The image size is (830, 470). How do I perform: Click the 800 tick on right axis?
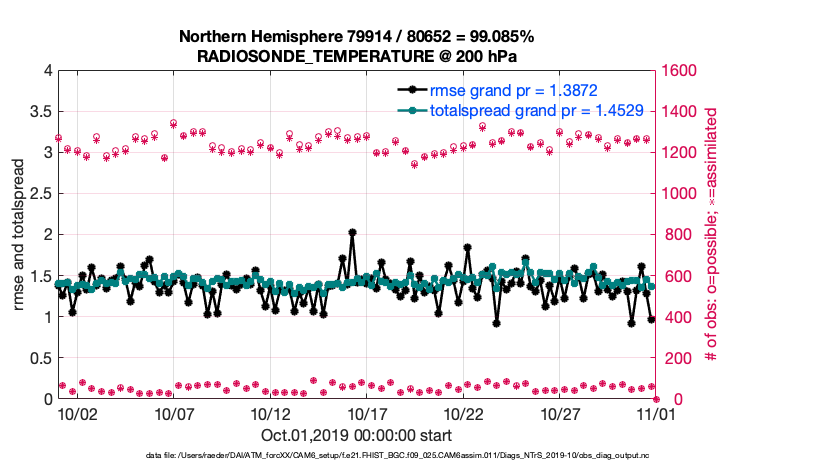pyautogui.click(x=675, y=235)
